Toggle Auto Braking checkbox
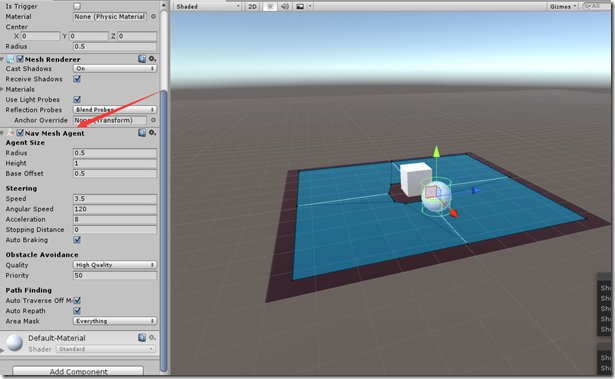615x379 pixels. point(77,240)
